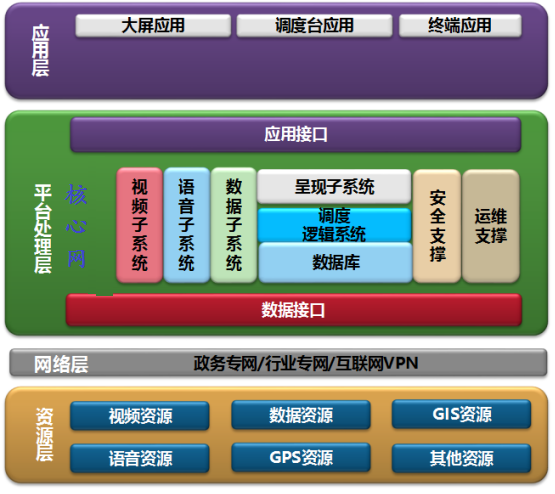Select the 语音资源 button
Viewport: 555px width, 494px height.
(140, 458)
